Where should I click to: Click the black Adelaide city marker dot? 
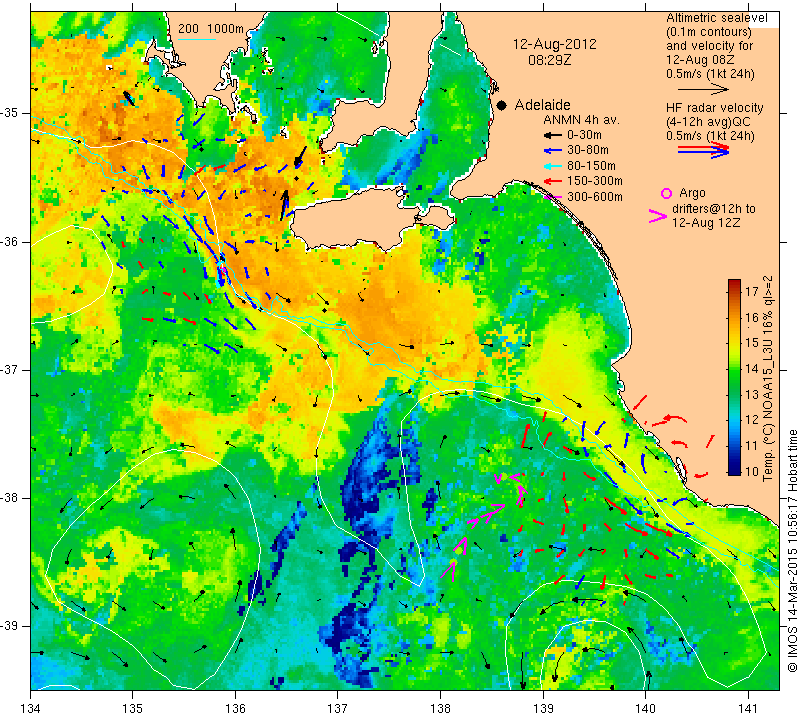tap(502, 106)
